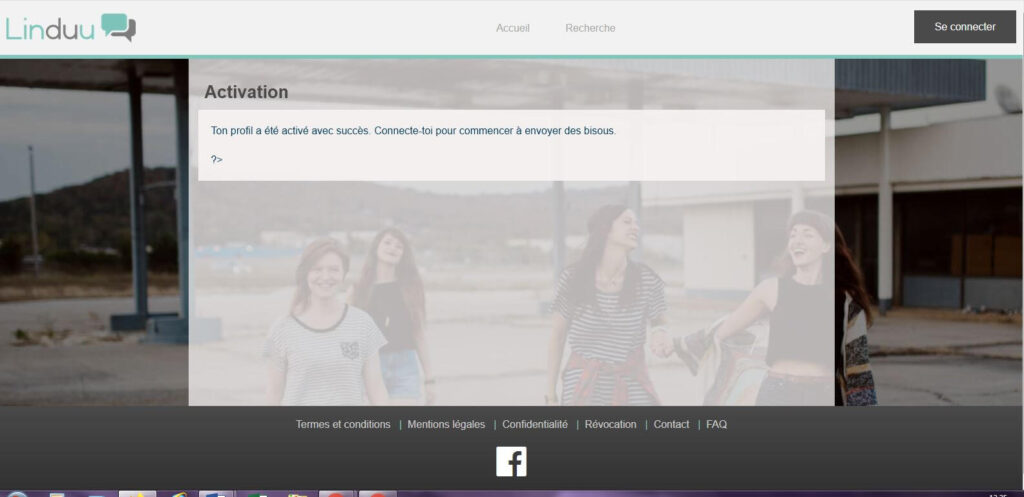Screen dimensions: 1024x497
Task: Open the Facebook page icon in footer
Action: point(511,461)
